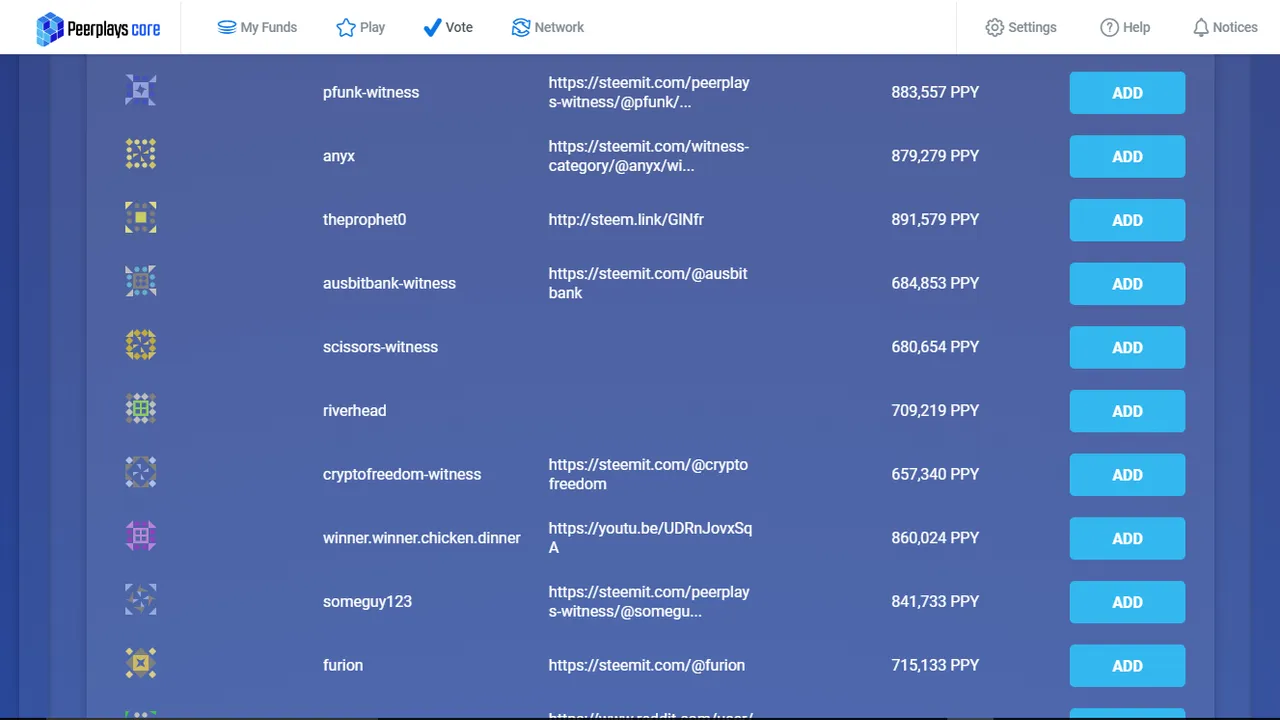Click the Settings gear icon
The image size is (1280, 720).
[994, 27]
